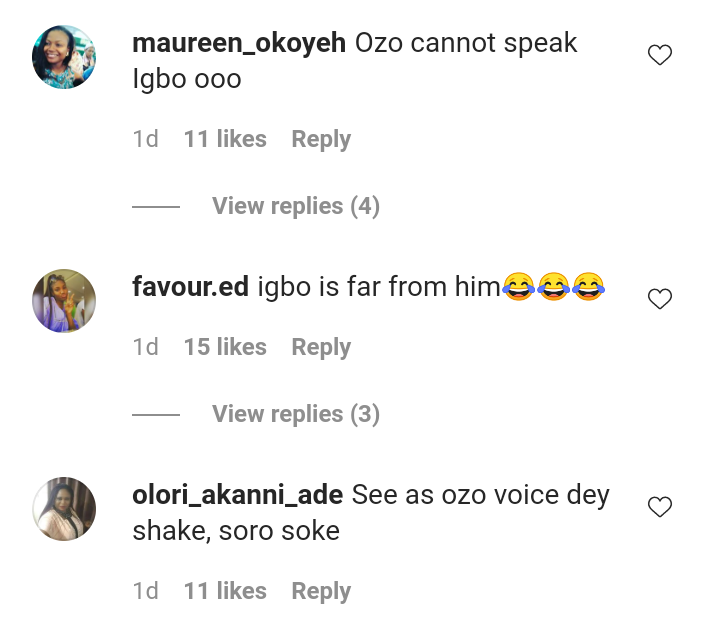Open the favour.ed username link
The image size is (720, 643).
(x=190, y=288)
